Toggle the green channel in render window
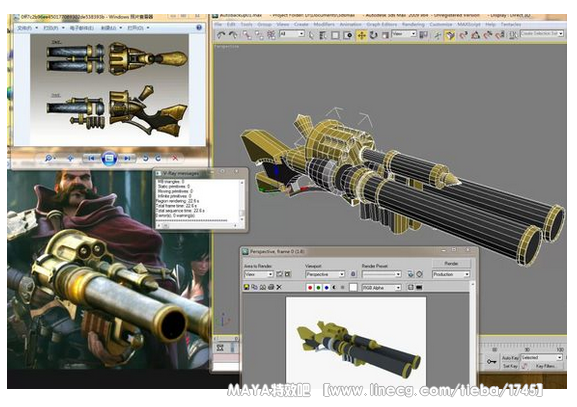The height and width of the screenshot is (407, 577). coord(318,287)
